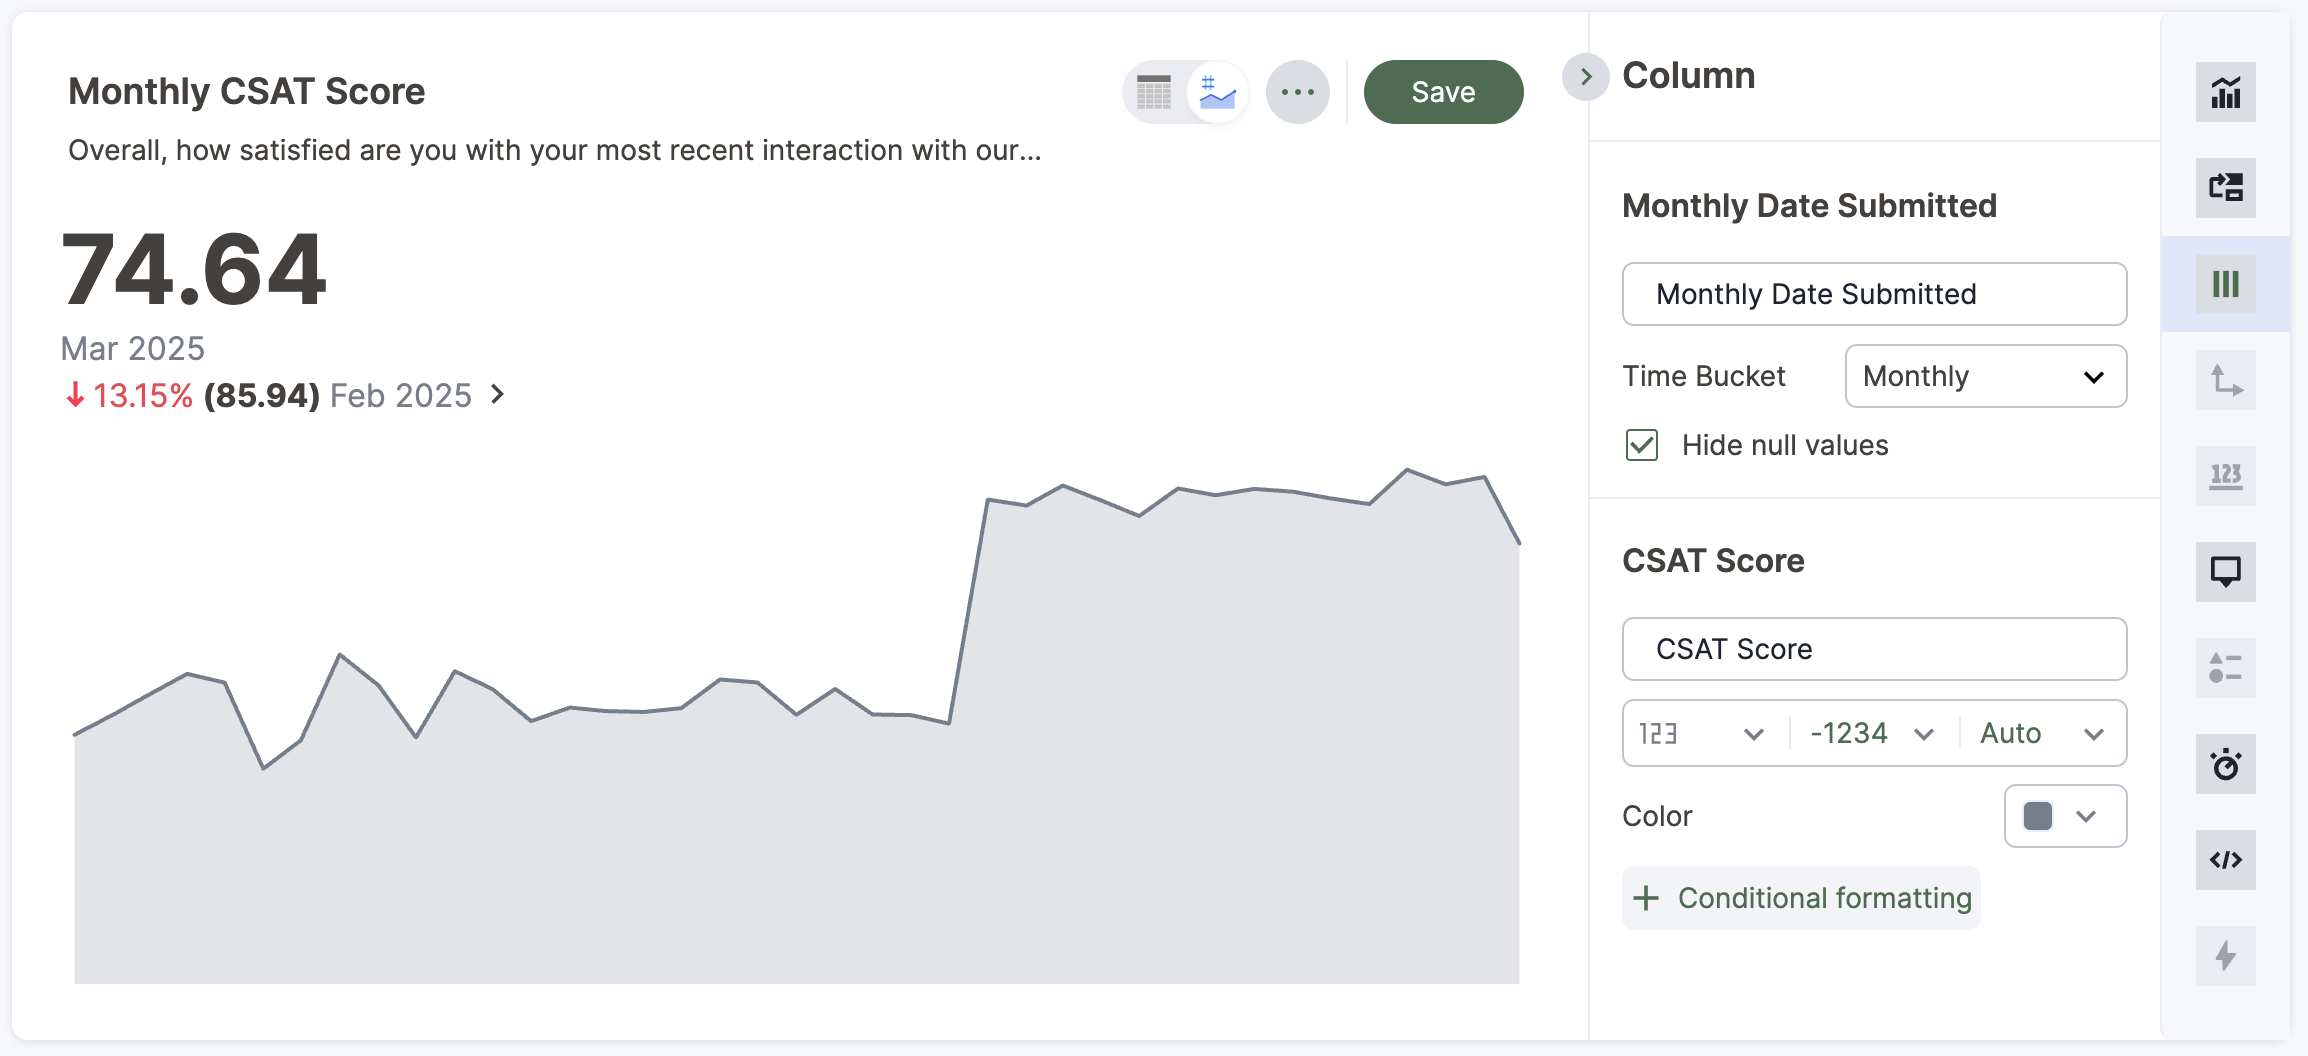Open the Color swatch picker
The height and width of the screenshot is (1056, 2308).
[x=2064, y=816]
